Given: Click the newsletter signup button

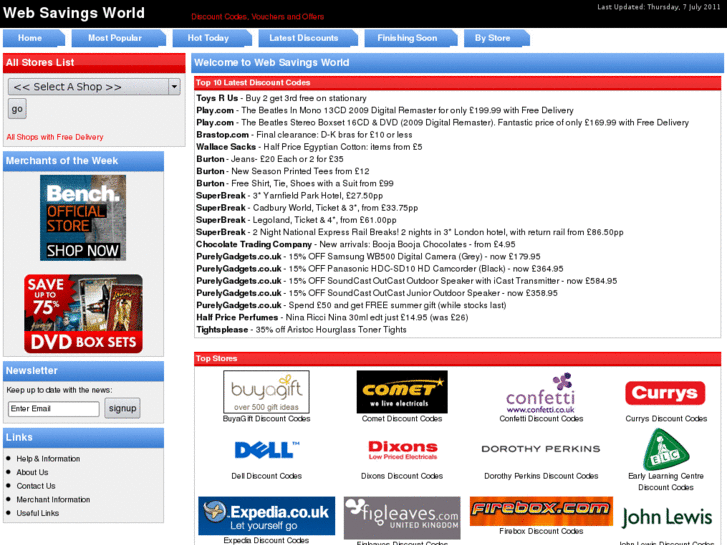Looking at the screenshot, I should (122, 408).
